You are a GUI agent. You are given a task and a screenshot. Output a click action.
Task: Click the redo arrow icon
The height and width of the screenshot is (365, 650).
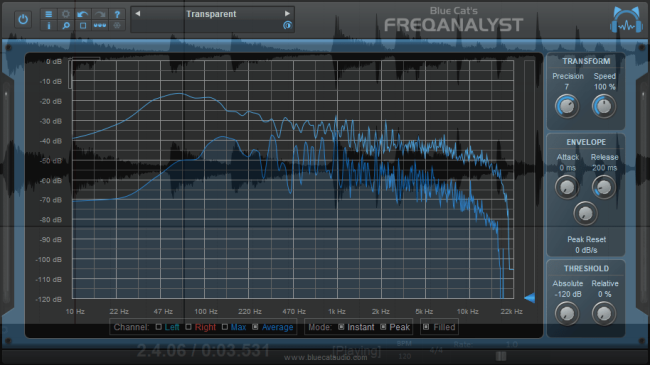click(100, 14)
